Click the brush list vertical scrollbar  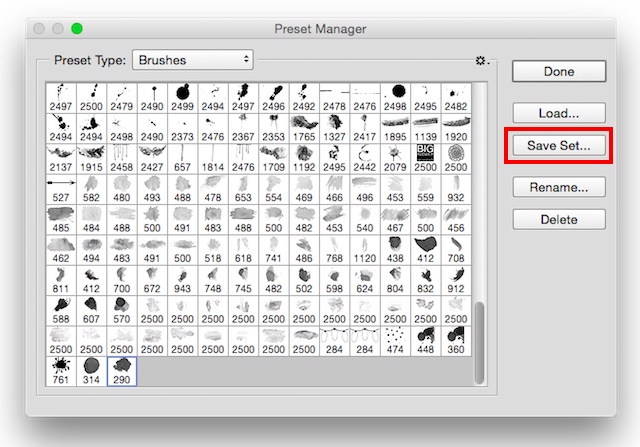[x=482, y=340]
